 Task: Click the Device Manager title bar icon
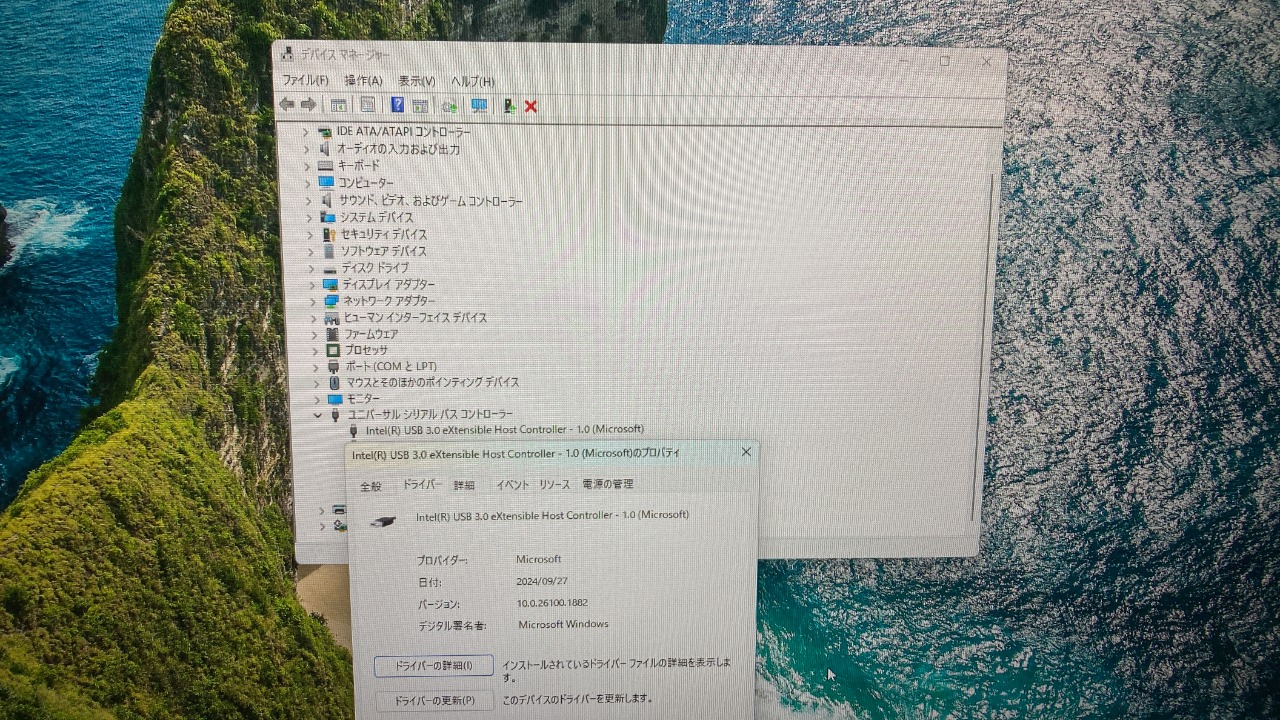(287, 54)
